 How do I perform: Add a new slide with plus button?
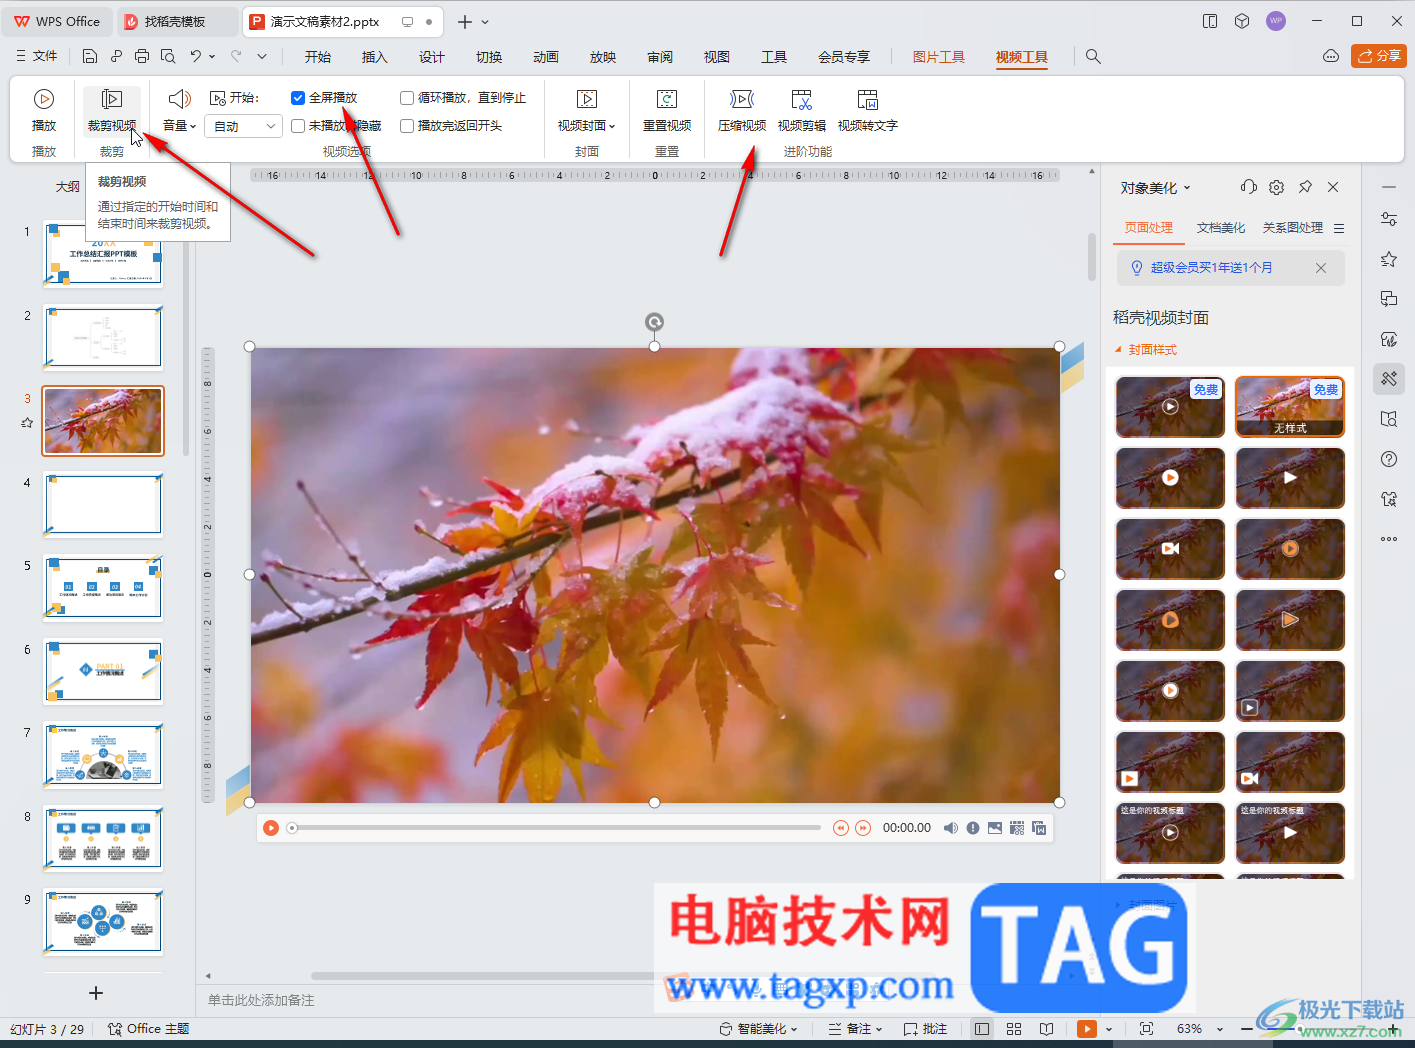96,993
